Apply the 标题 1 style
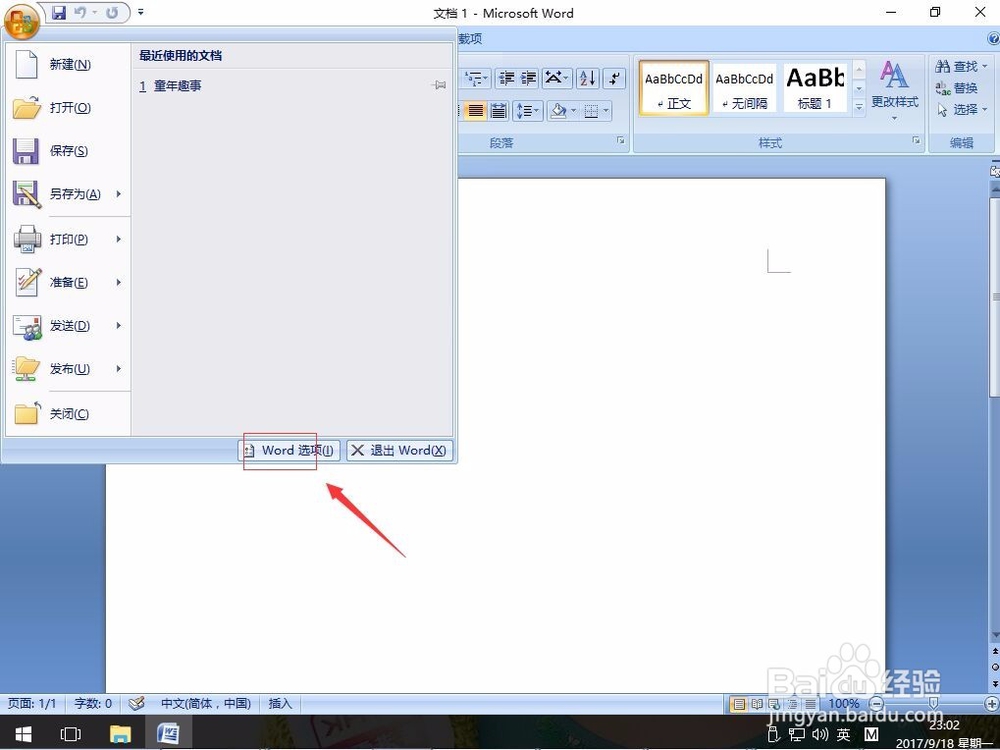Viewport: 1000px width, 750px height. [815, 88]
